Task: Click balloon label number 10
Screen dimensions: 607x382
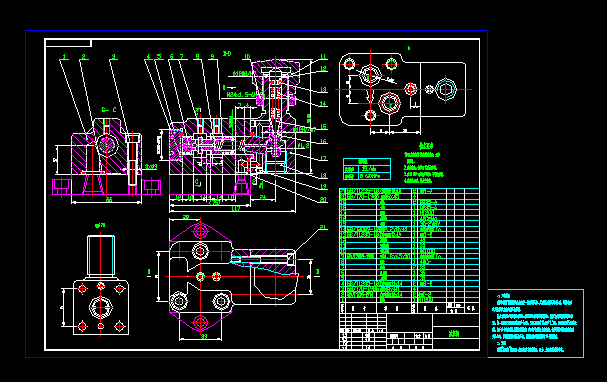Action: point(247,57)
